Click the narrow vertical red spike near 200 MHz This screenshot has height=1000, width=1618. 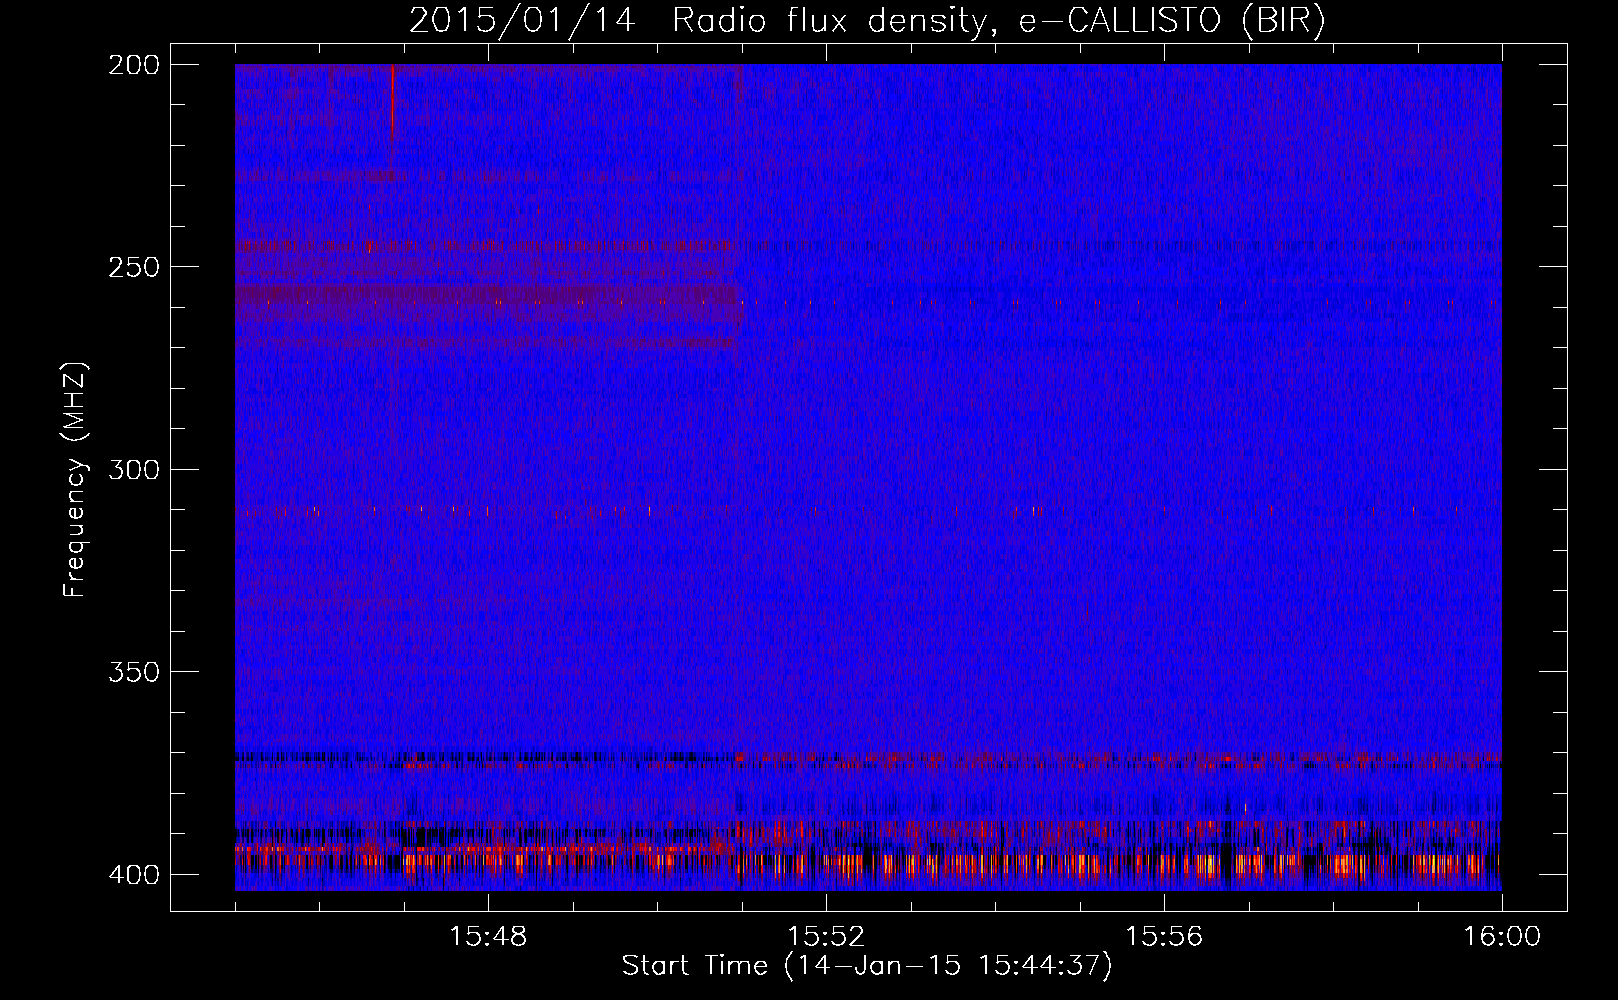pos(392,100)
